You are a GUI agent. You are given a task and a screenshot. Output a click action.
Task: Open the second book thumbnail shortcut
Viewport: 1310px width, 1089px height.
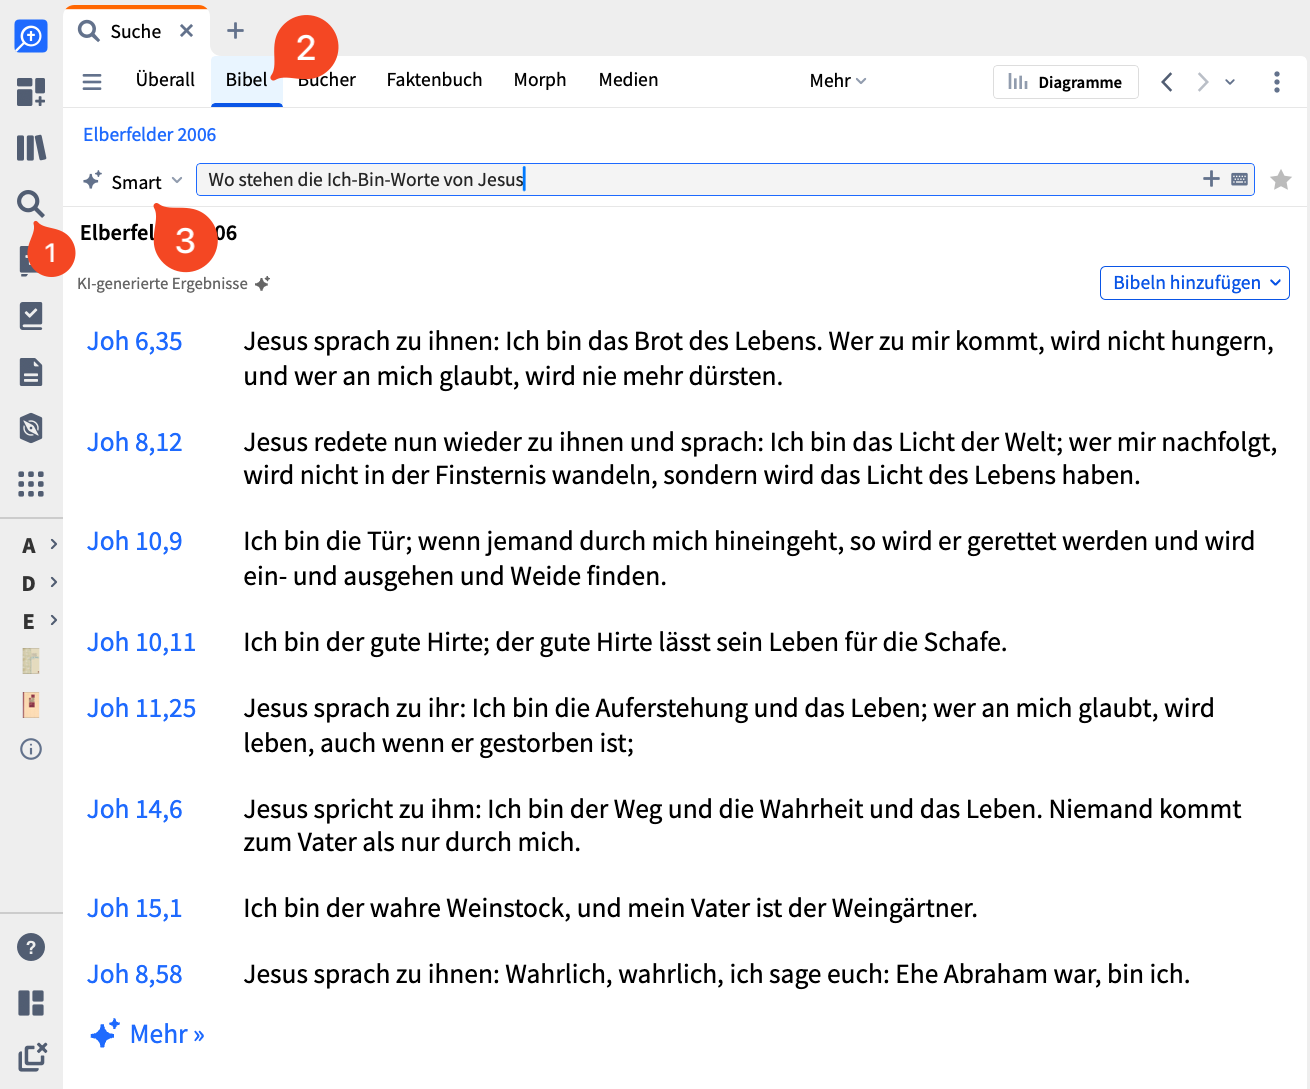click(31, 704)
